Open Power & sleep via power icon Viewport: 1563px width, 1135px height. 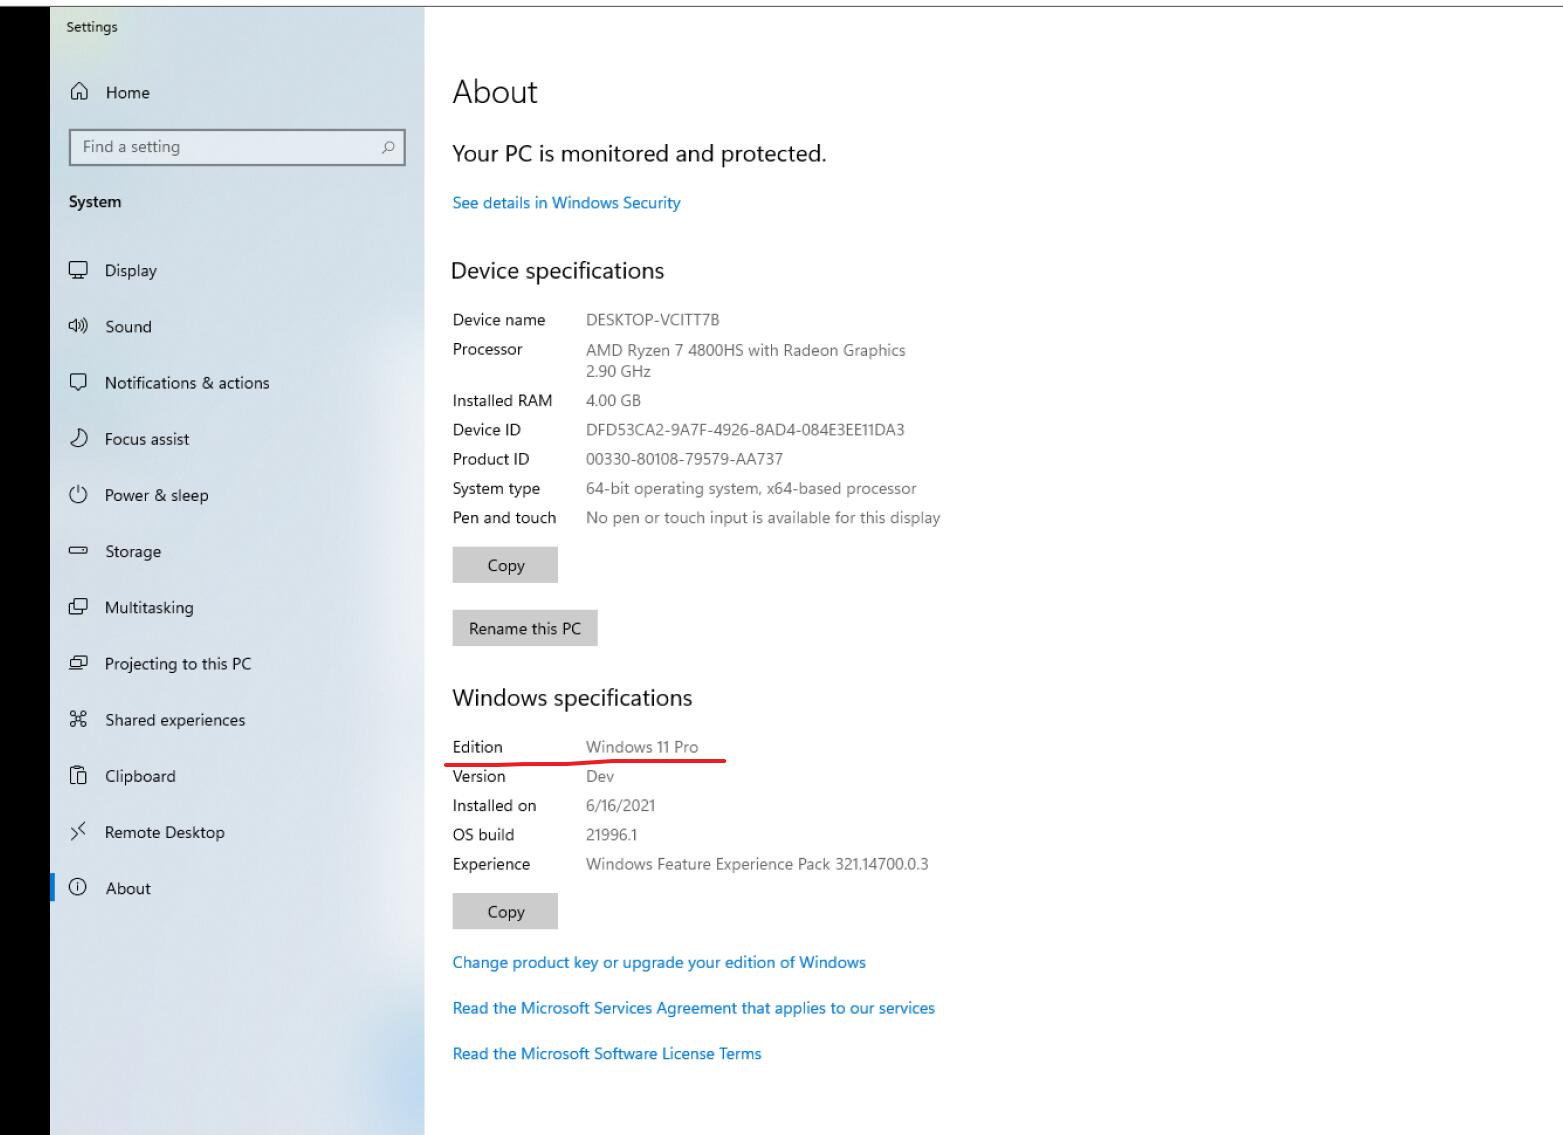click(79, 494)
